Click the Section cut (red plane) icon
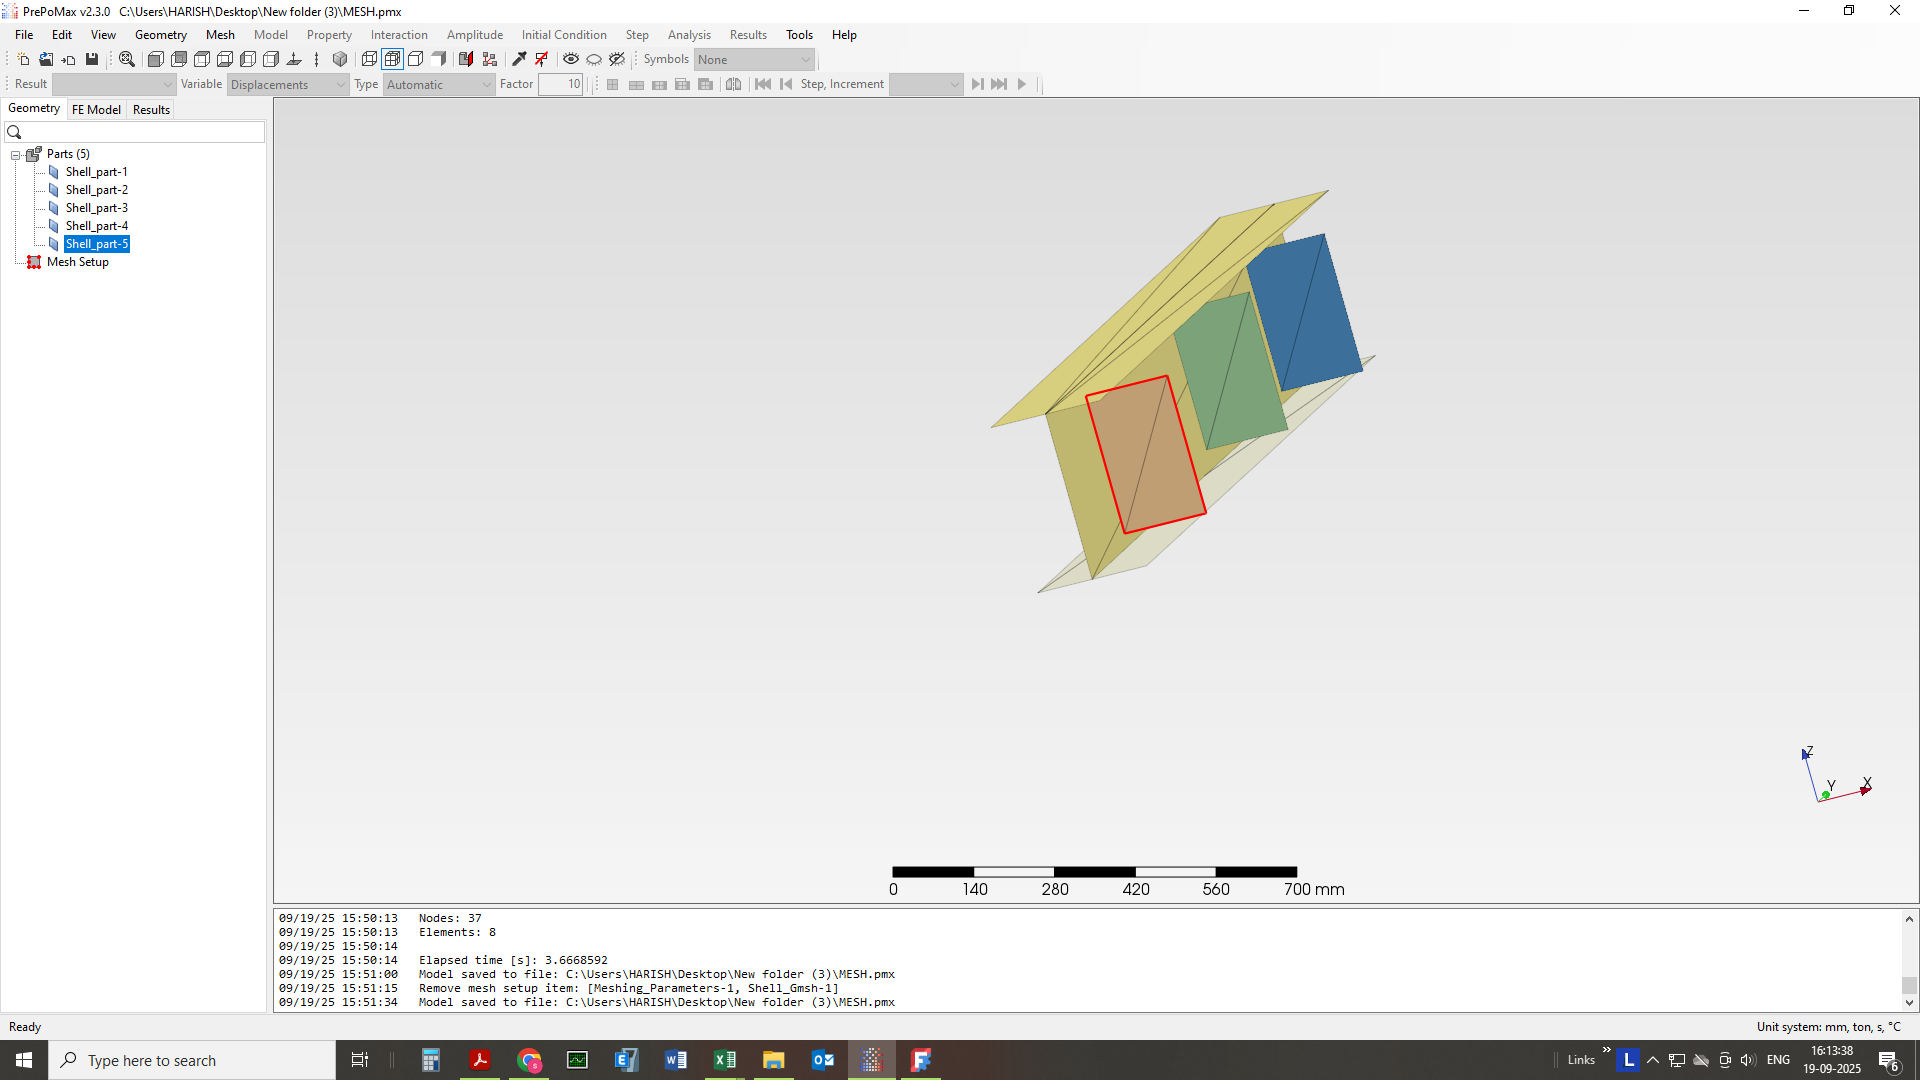This screenshot has height=1080, width=1920. point(466,59)
